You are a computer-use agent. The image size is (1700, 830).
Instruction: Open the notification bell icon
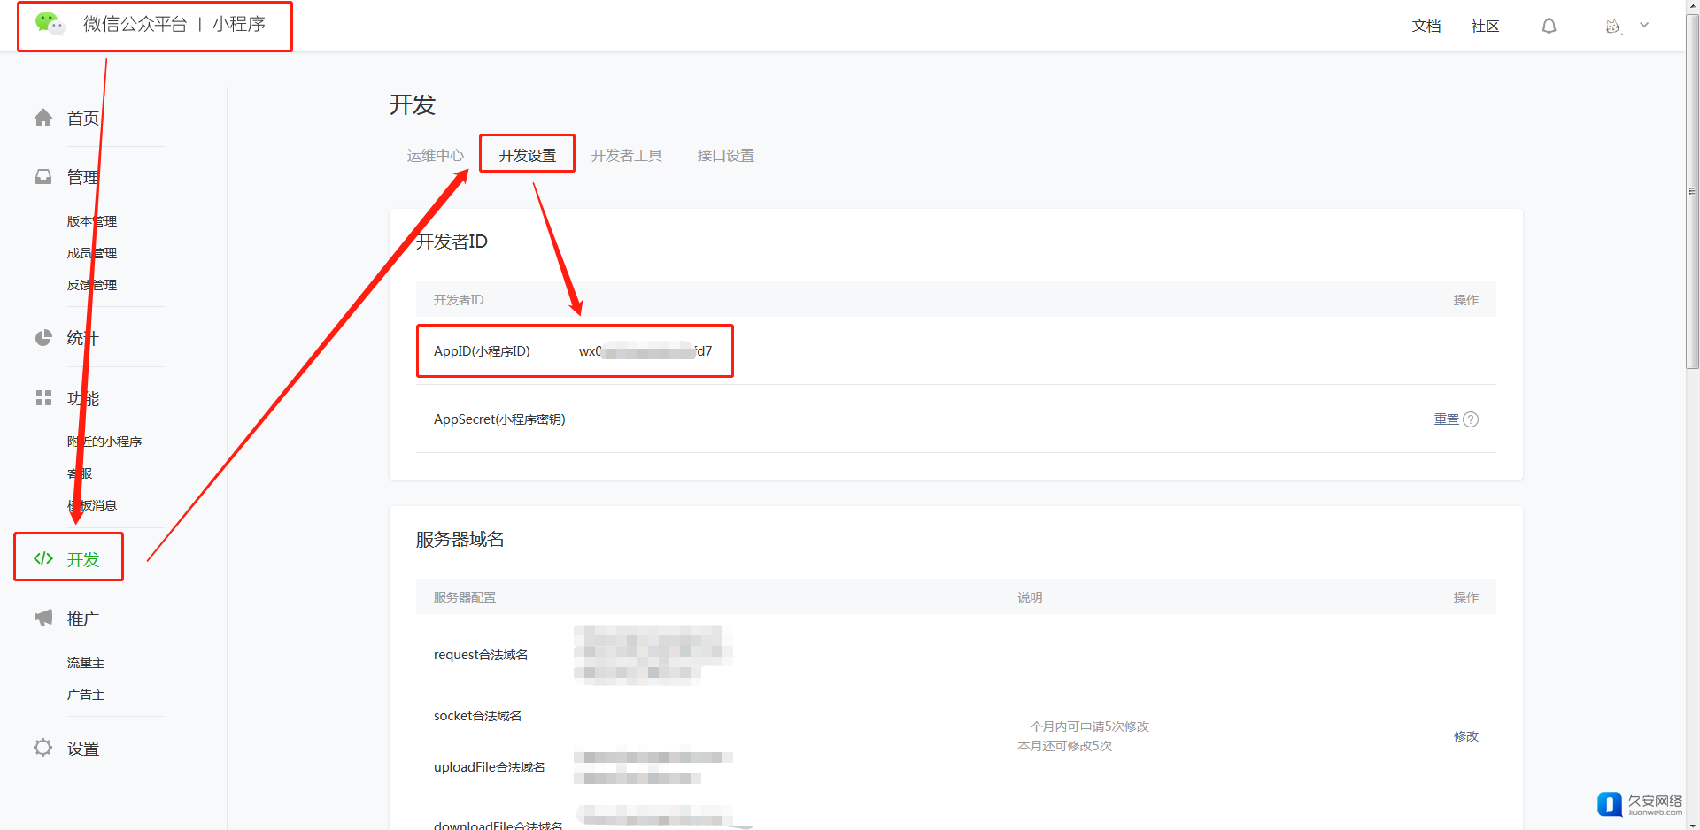[1549, 26]
